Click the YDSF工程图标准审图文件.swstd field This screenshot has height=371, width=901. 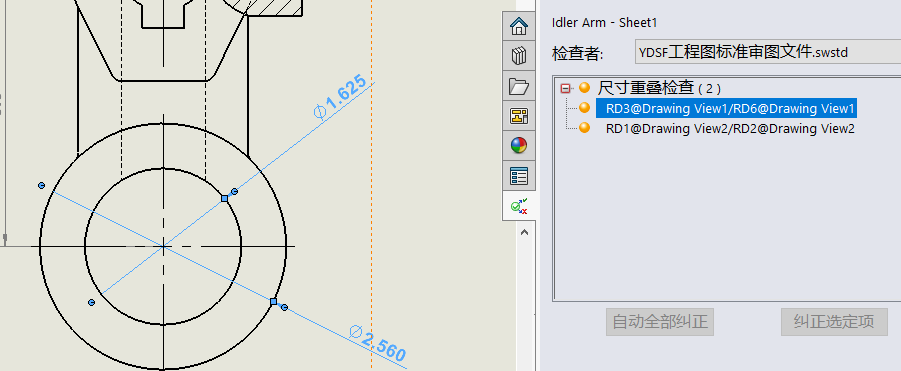click(768, 52)
